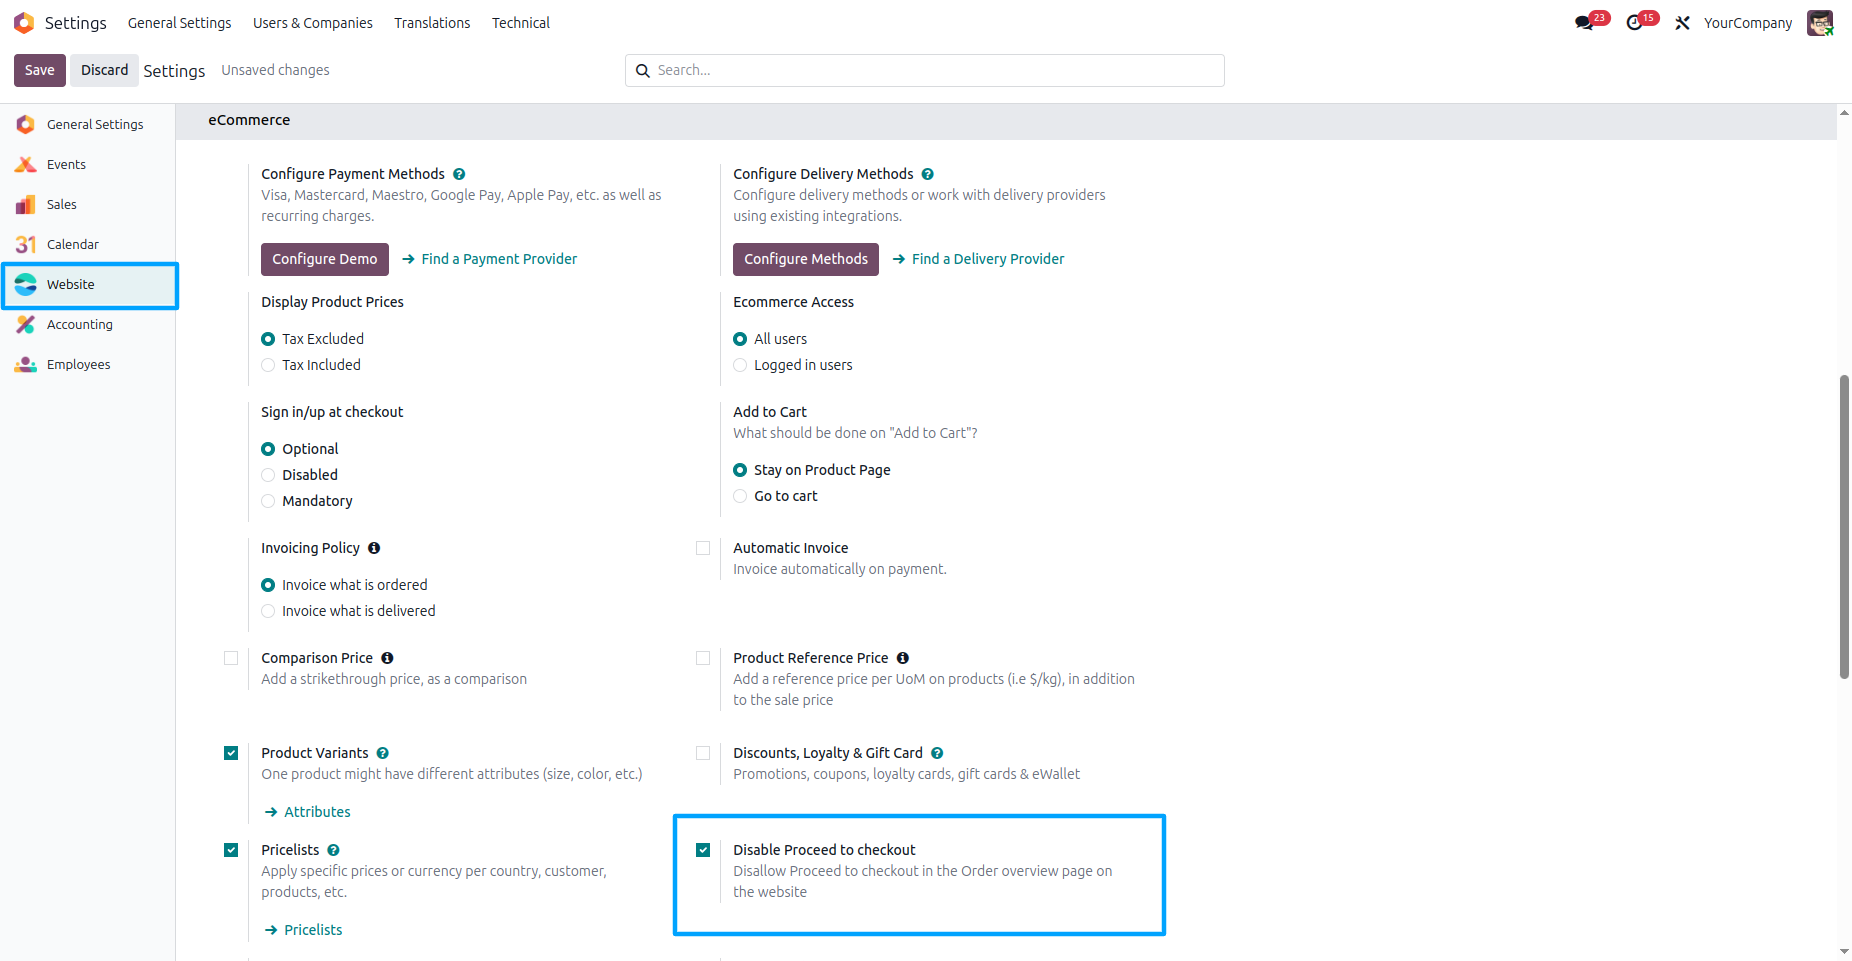
Task: Click the Website sidebar icon
Action: [x=25, y=284]
